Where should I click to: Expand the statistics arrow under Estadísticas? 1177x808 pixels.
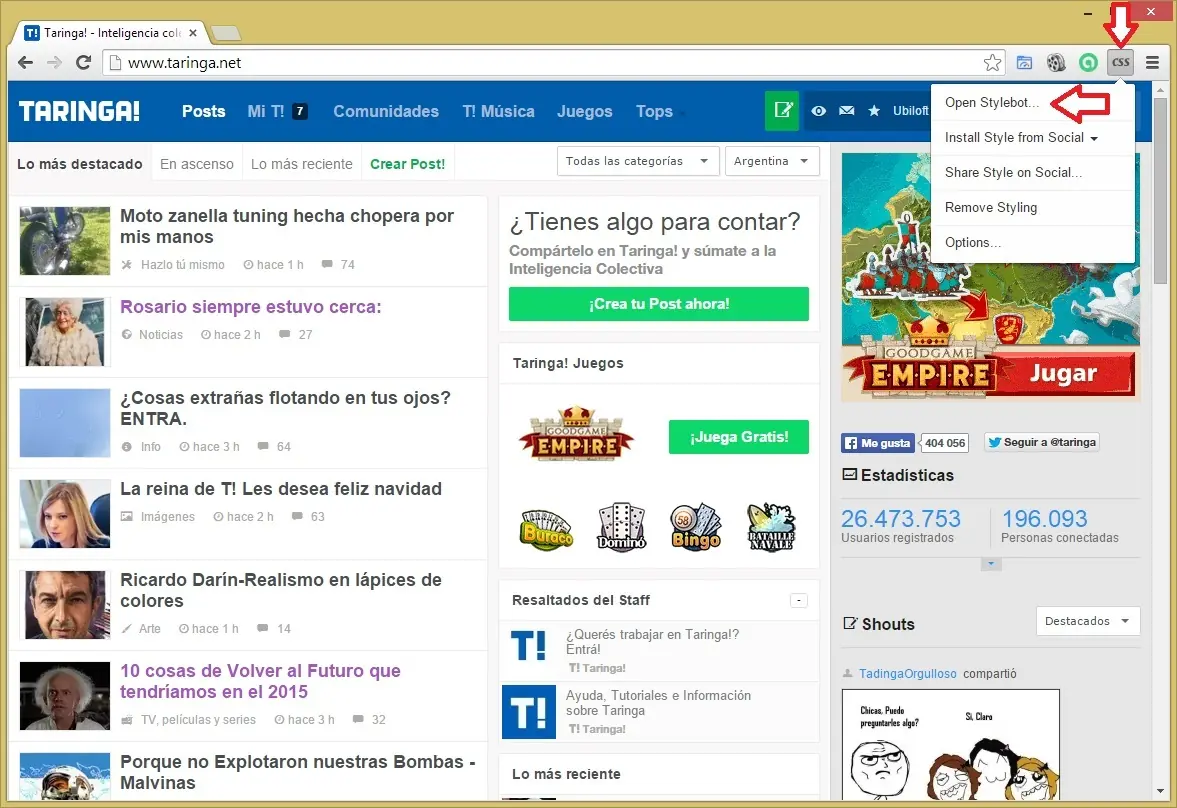pos(991,564)
